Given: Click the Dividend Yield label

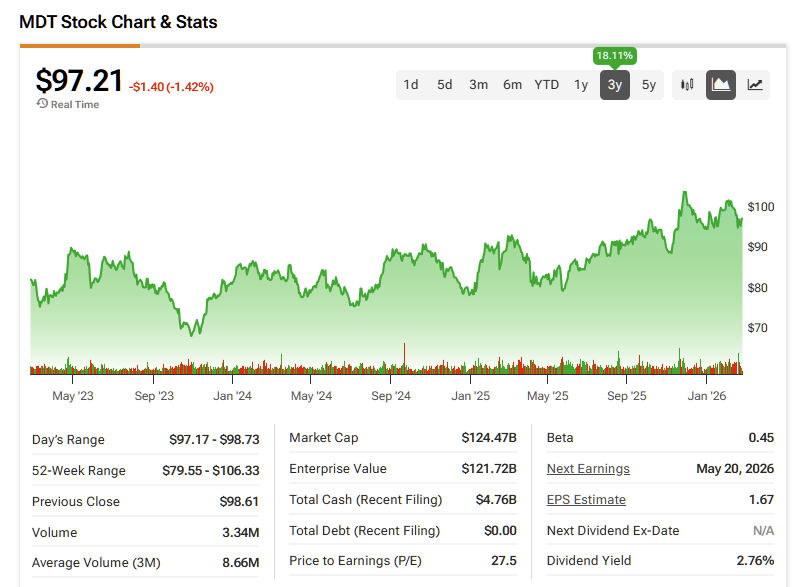Looking at the screenshot, I should [589, 561].
